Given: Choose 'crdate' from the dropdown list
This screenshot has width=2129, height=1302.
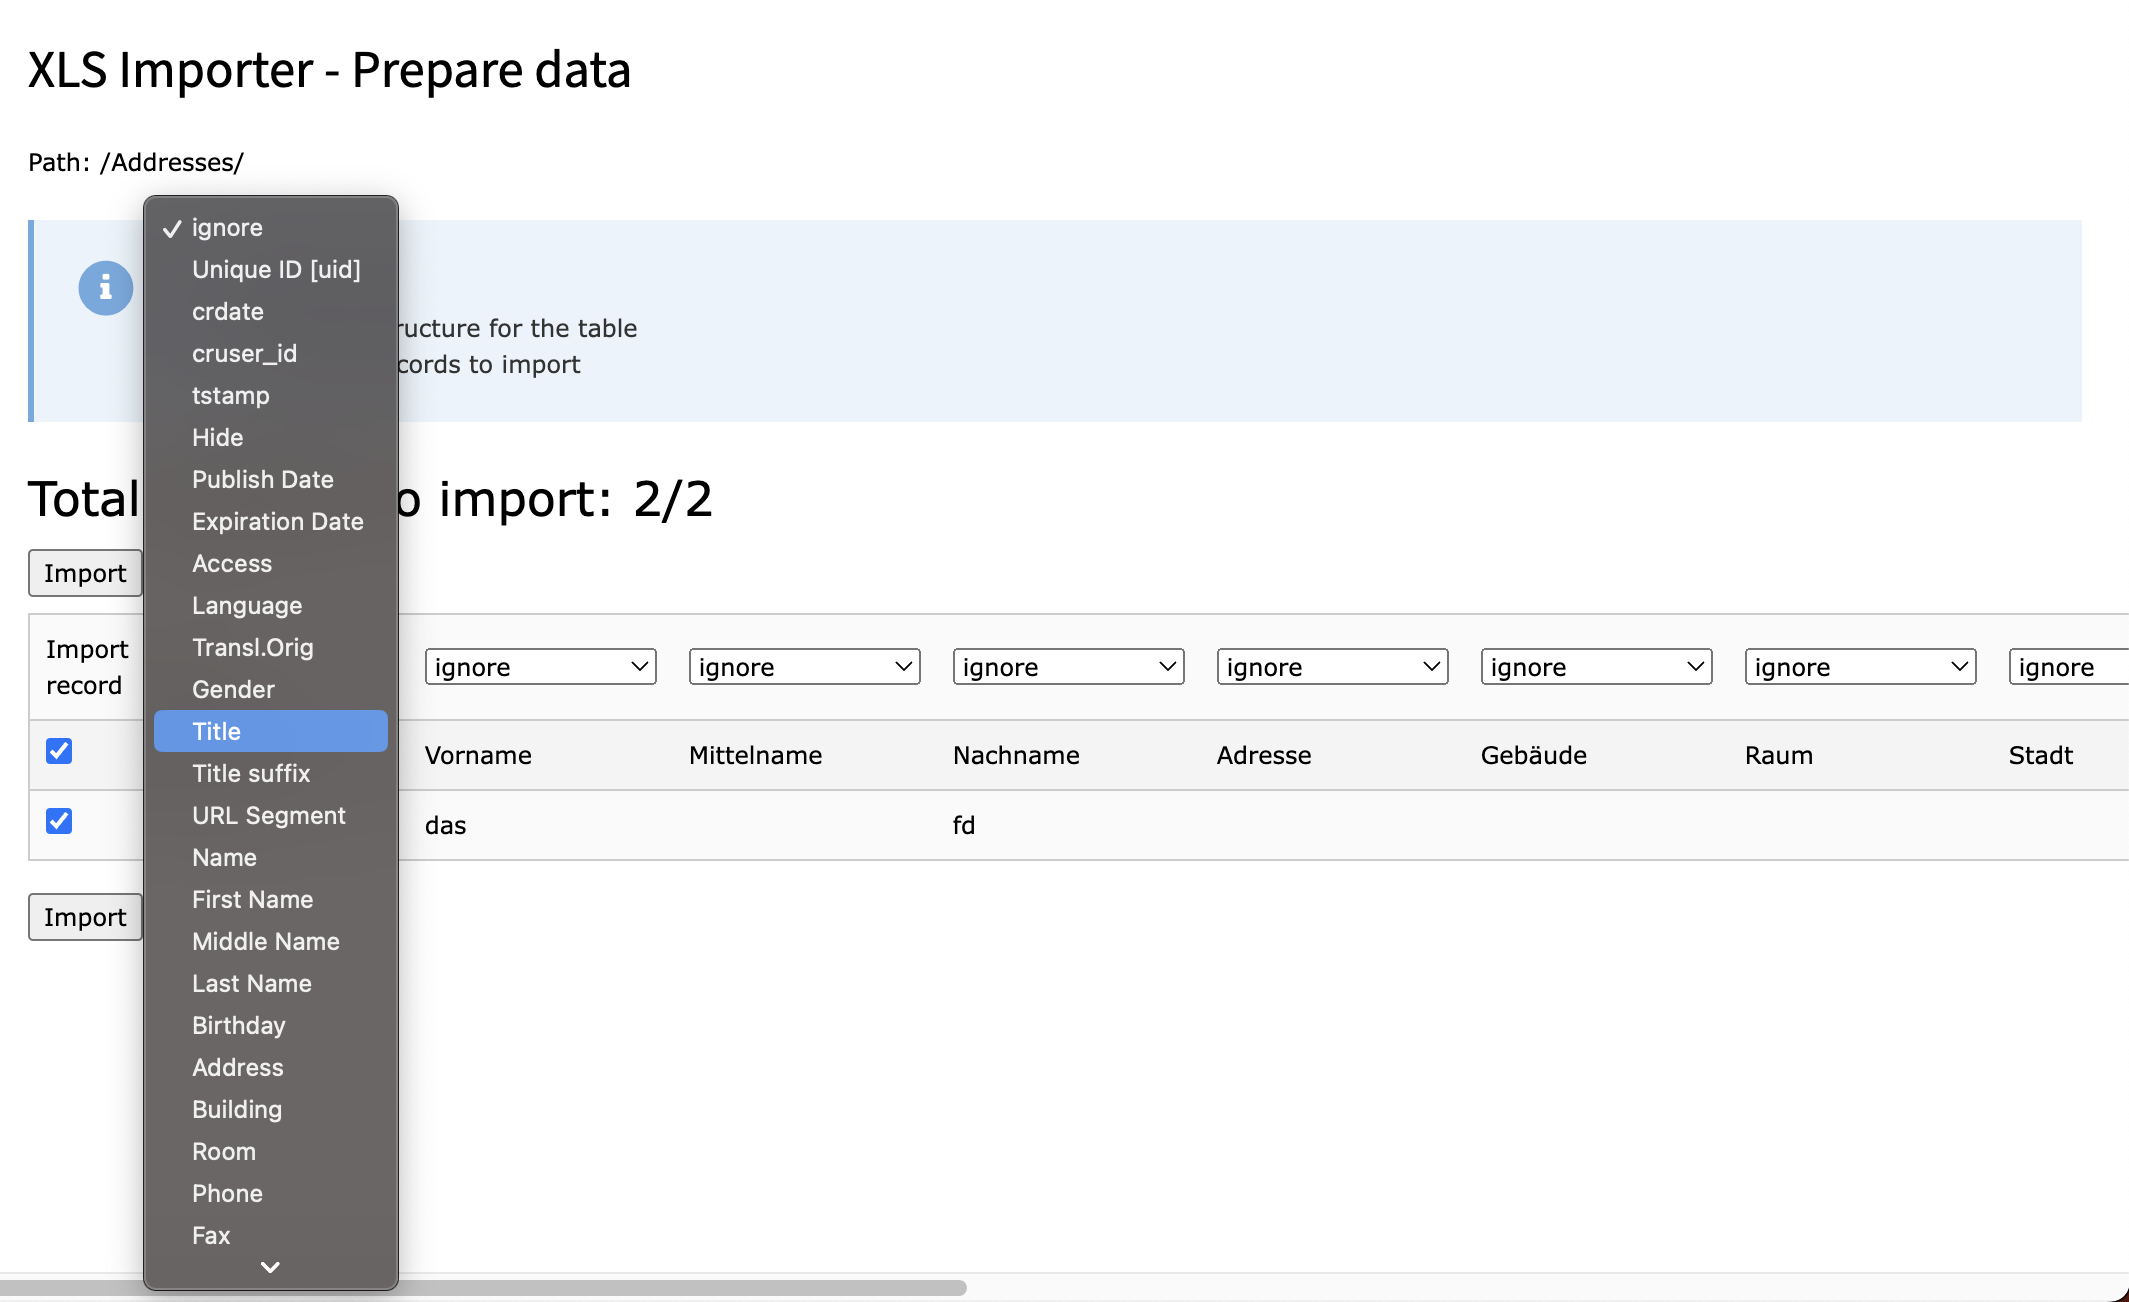Looking at the screenshot, I should pos(271,312).
